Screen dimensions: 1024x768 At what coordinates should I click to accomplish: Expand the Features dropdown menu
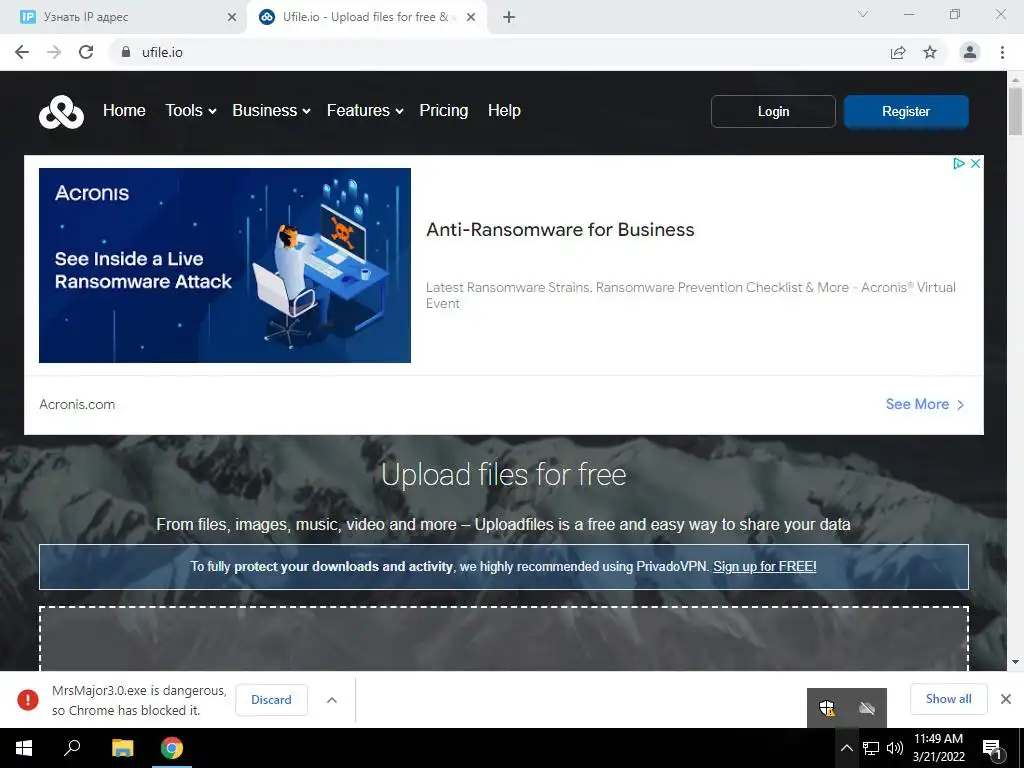(365, 110)
